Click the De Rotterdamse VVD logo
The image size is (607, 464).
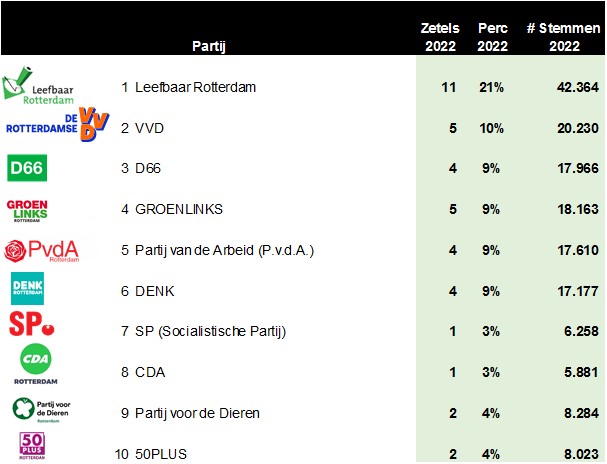[58, 125]
